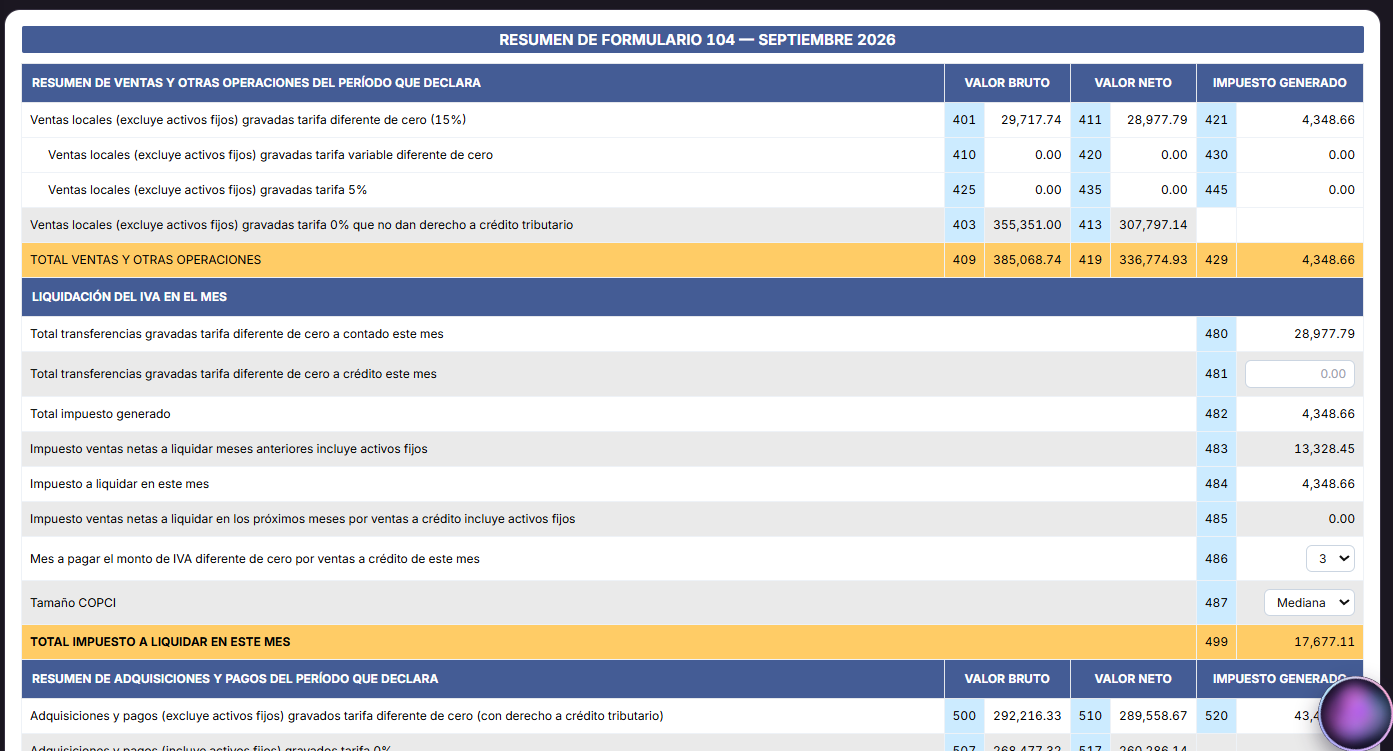Select value 292,216.33 in field 500

[x=1027, y=716]
